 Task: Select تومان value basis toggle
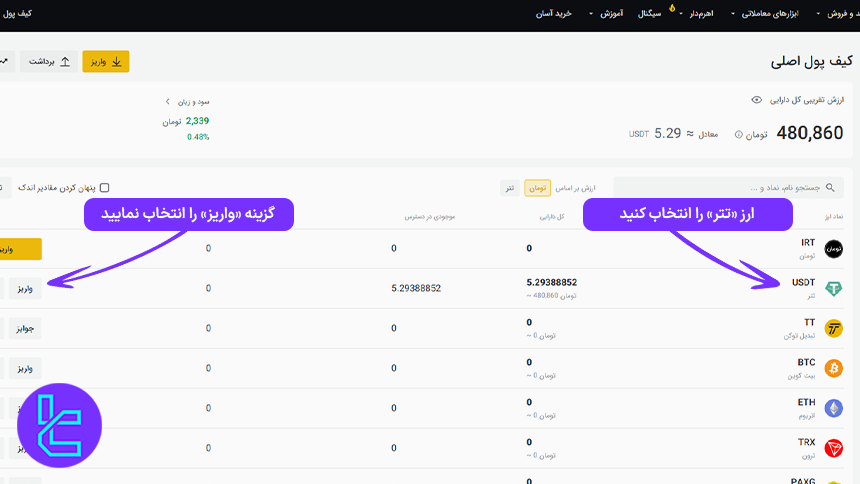pos(537,188)
